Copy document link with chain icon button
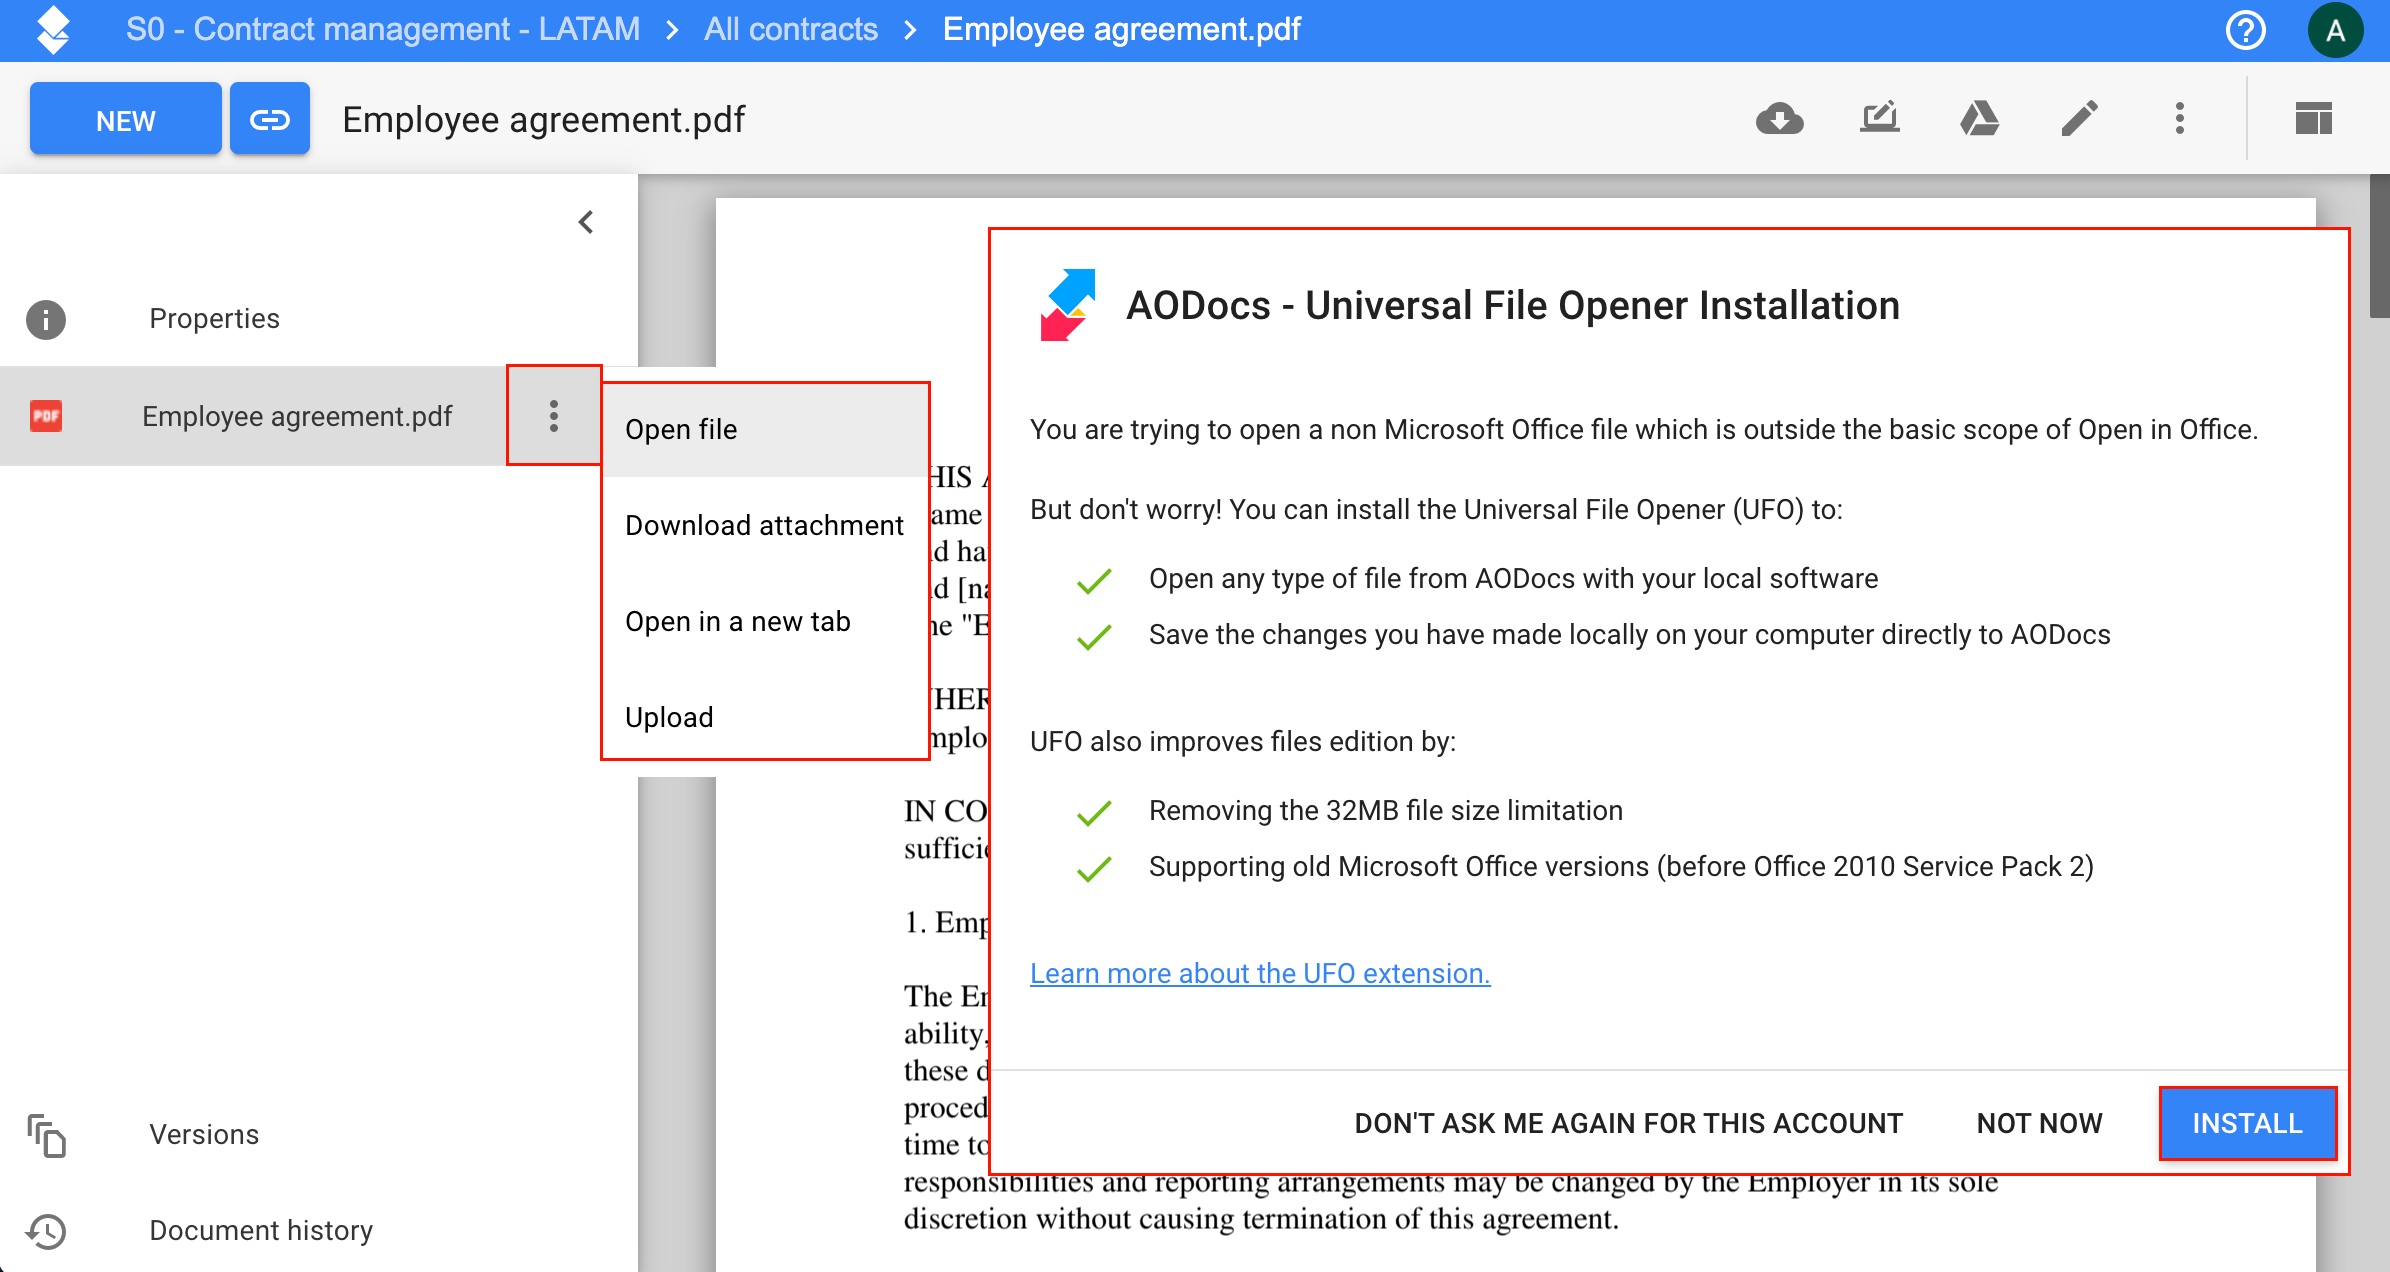This screenshot has width=2390, height=1272. coord(269,119)
